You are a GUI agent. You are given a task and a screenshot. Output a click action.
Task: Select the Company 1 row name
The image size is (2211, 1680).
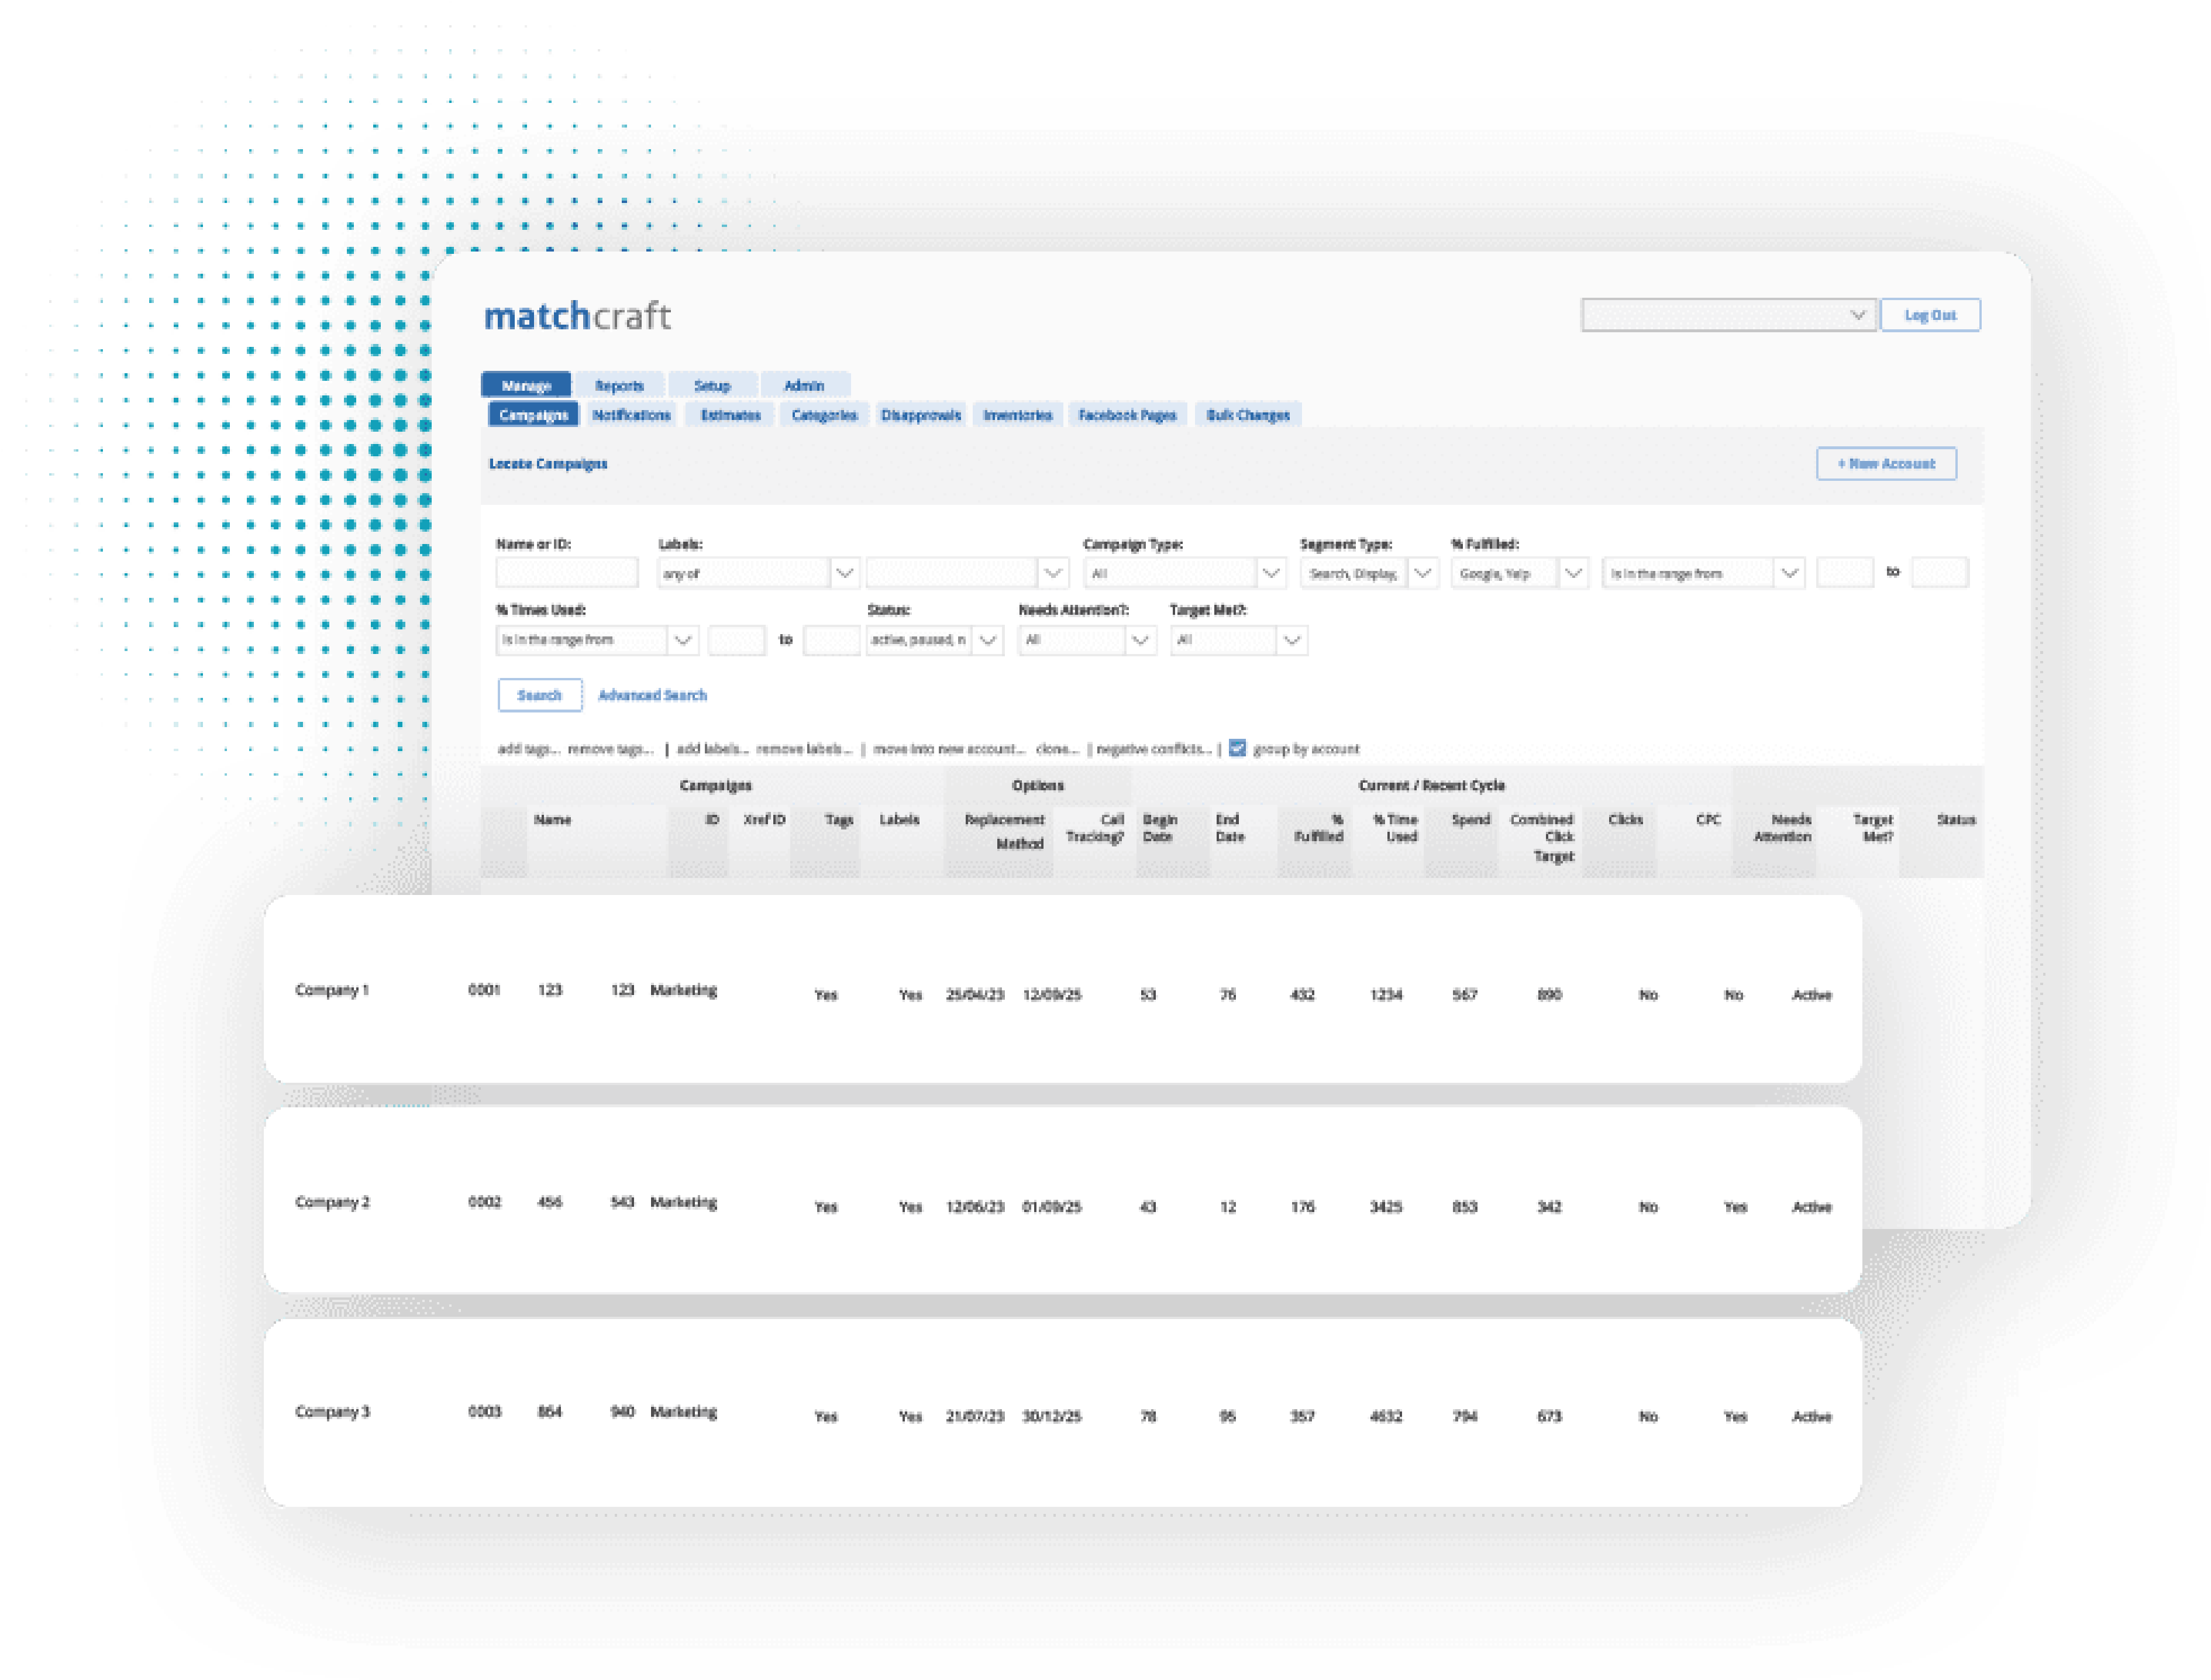[x=332, y=990]
